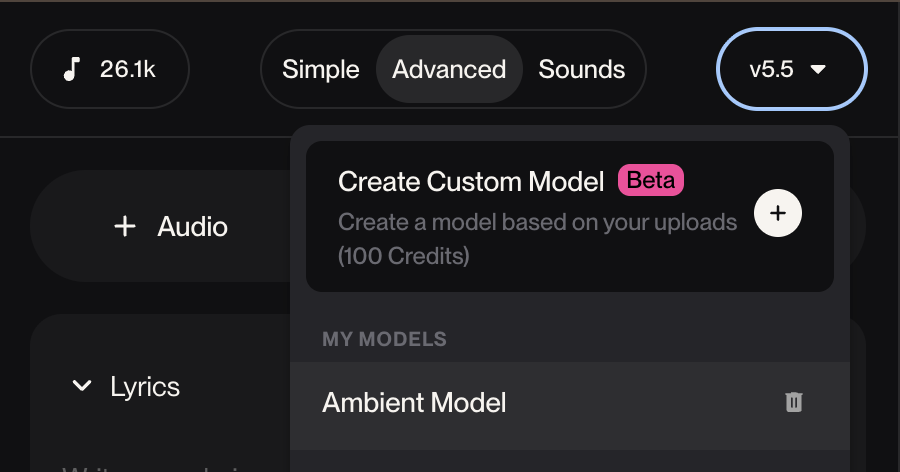Click the music note credits icon
The width and height of the screenshot is (900, 472).
click(x=72, y=70)
